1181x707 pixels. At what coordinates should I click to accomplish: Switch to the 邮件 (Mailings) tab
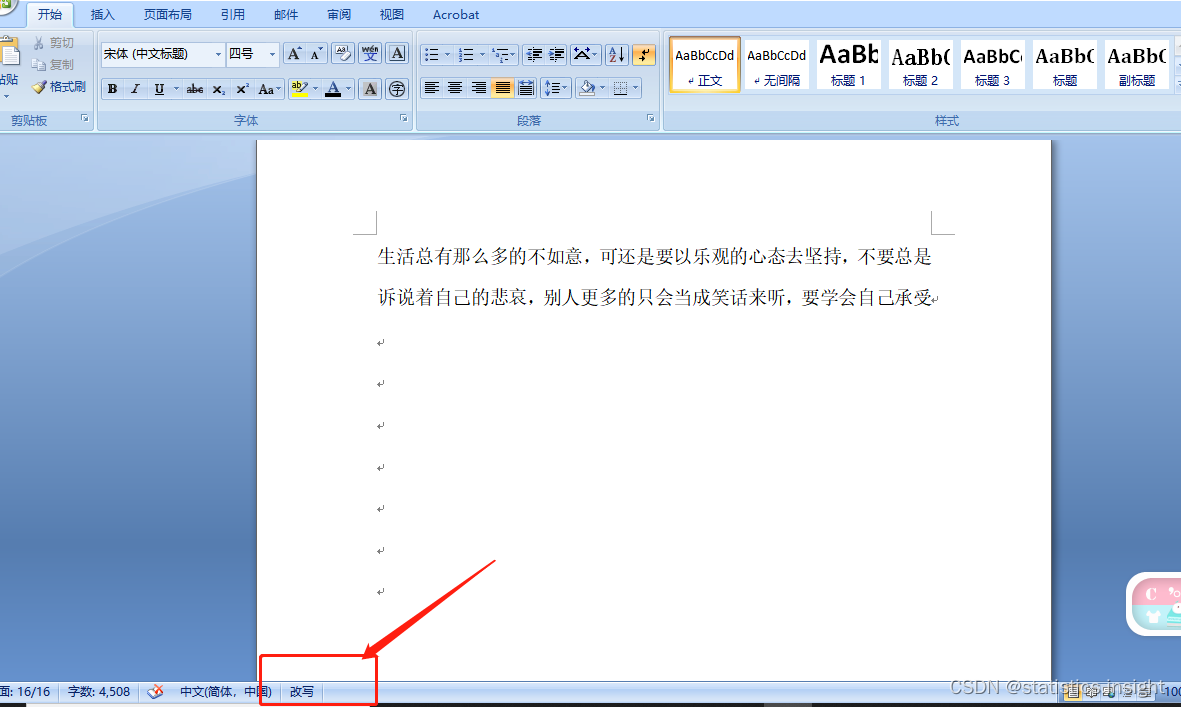[x=285, y=14]
